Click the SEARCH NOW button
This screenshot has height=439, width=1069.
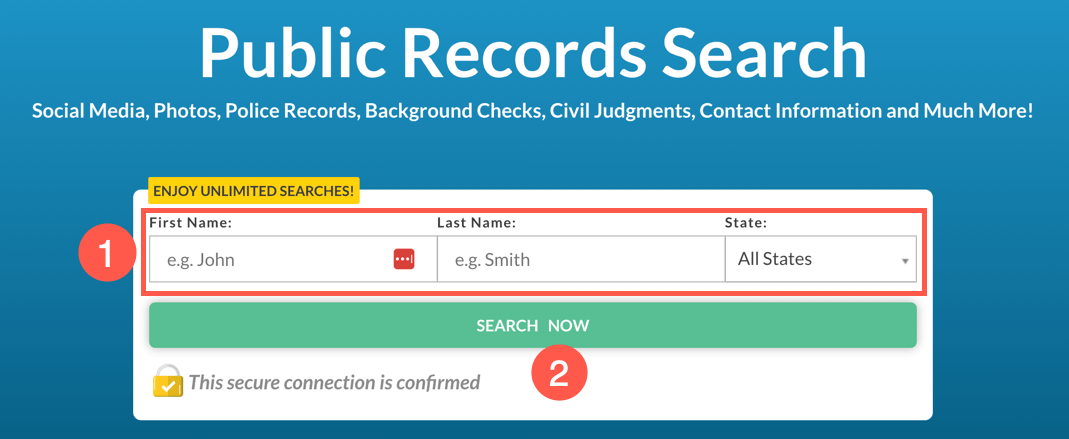pyautogui.click(x=532, y=325)
